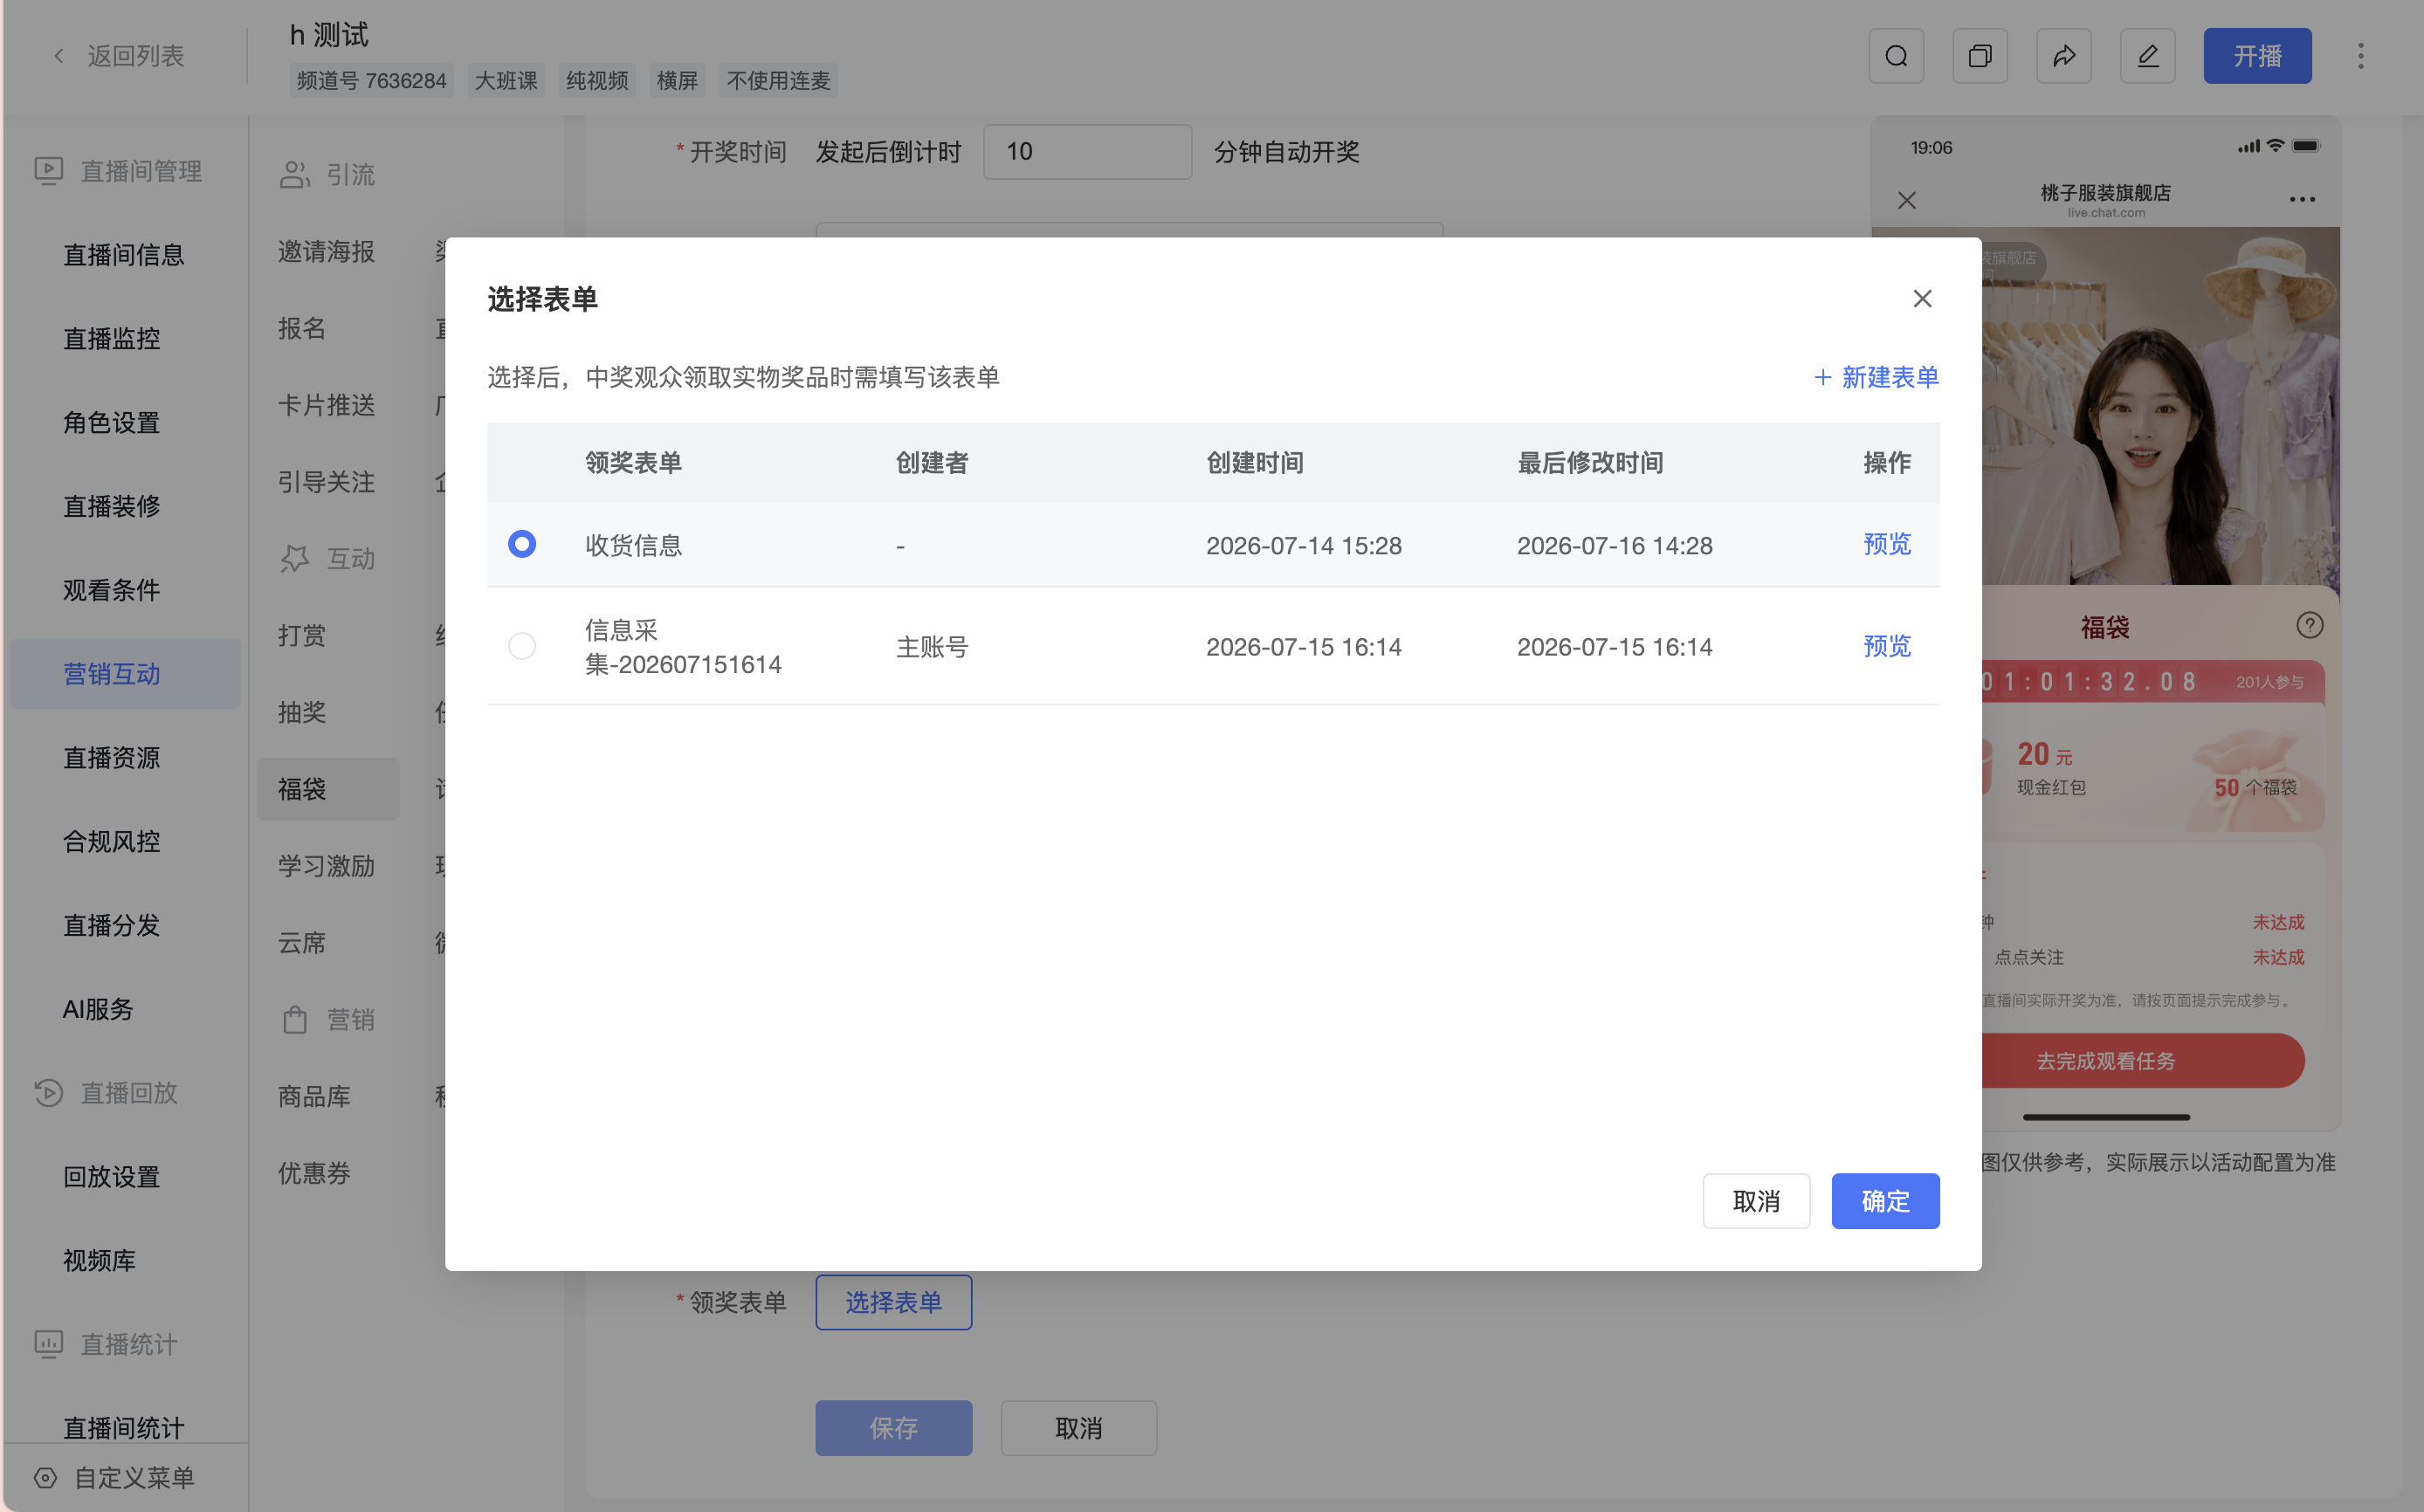Click 新建表单 link
The width and height of the screenshot is (2424, 1512).
[1877, 378]
